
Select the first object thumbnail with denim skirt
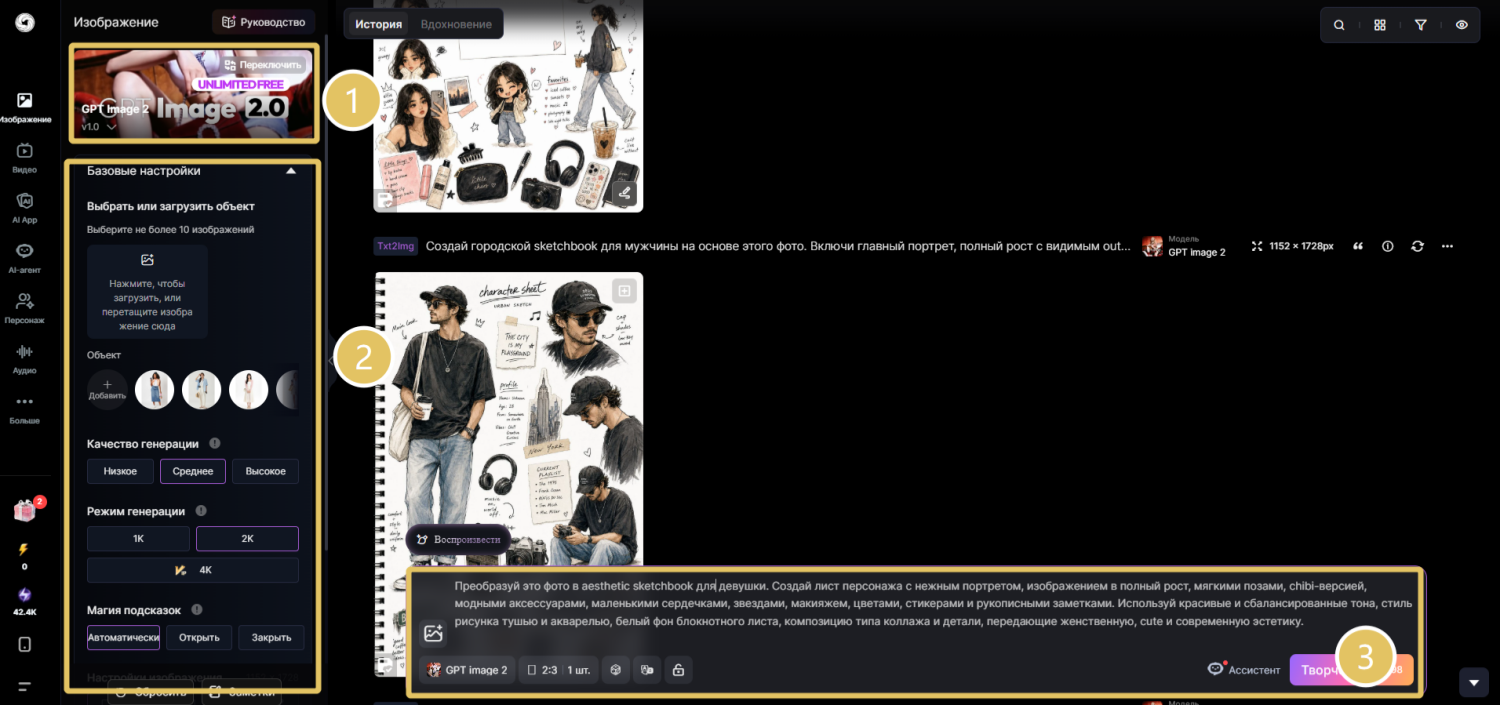[x=155, y=390]
